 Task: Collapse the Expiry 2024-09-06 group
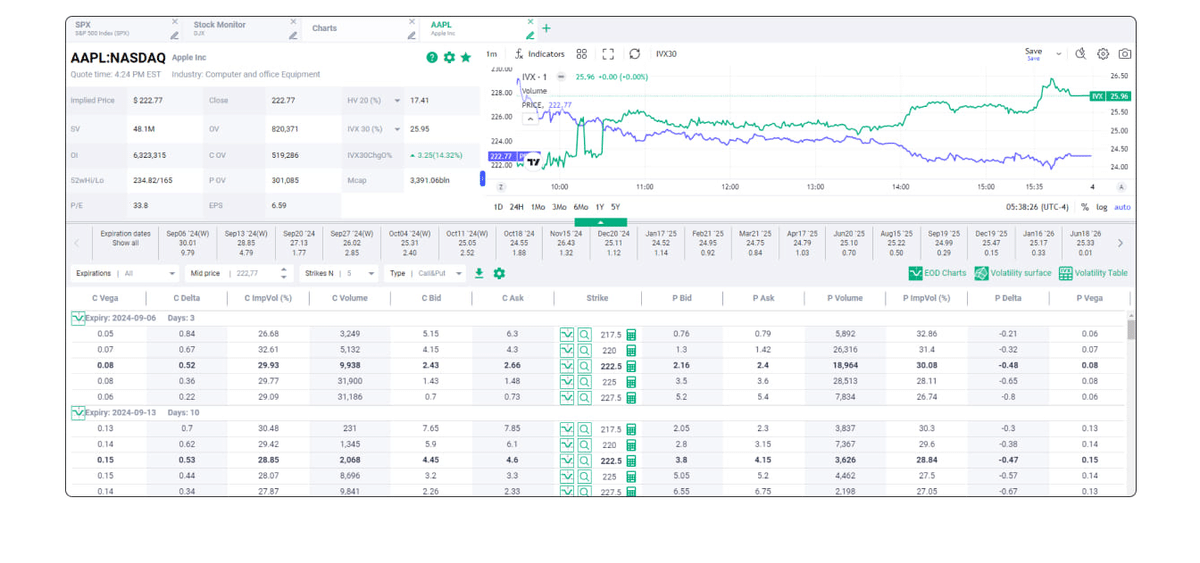point(78,318)
